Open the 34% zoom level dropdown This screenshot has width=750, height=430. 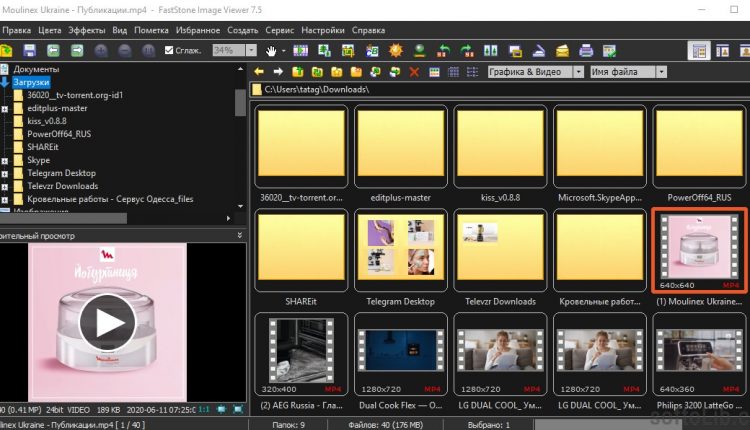pos(251,50)
